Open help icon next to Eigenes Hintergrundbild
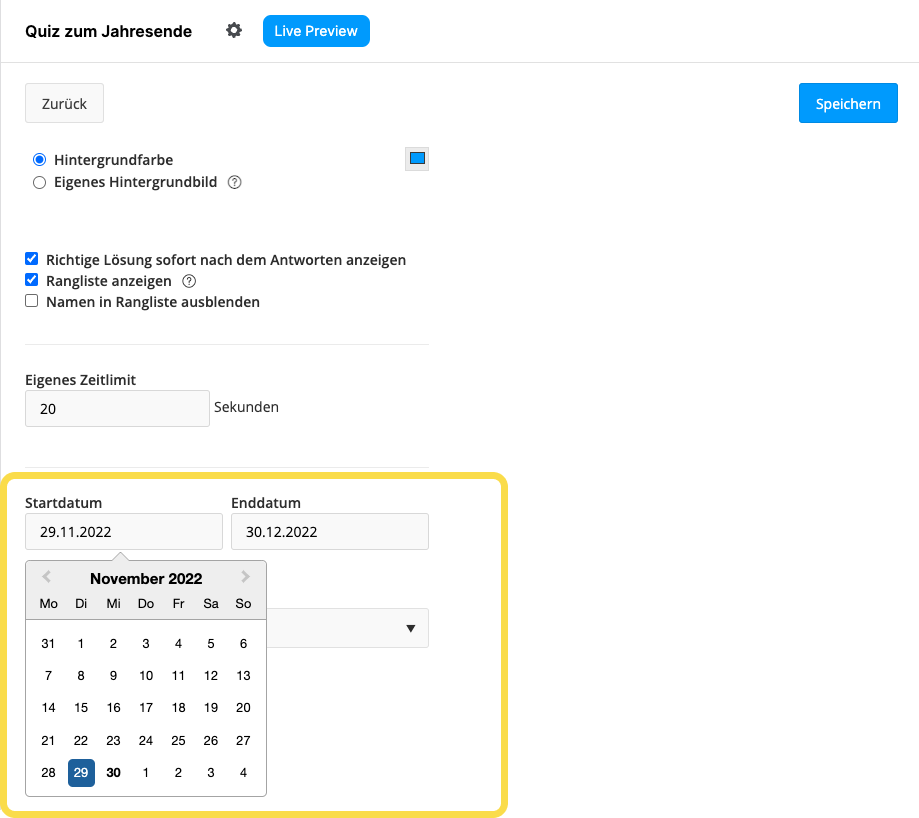Screen dimensions: 919x818 tap(234, 182)
